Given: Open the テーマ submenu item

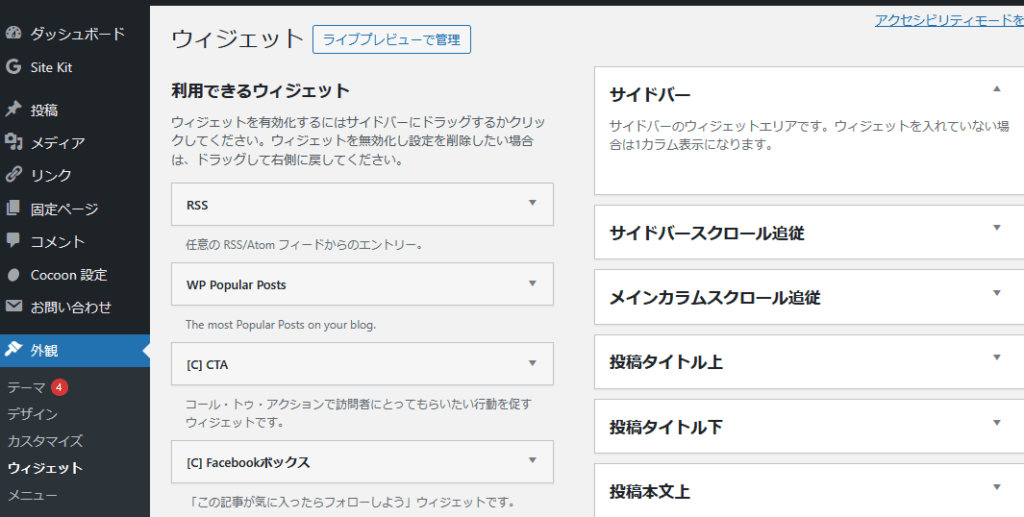Looking at the screenshot, I should click(26, 387).
